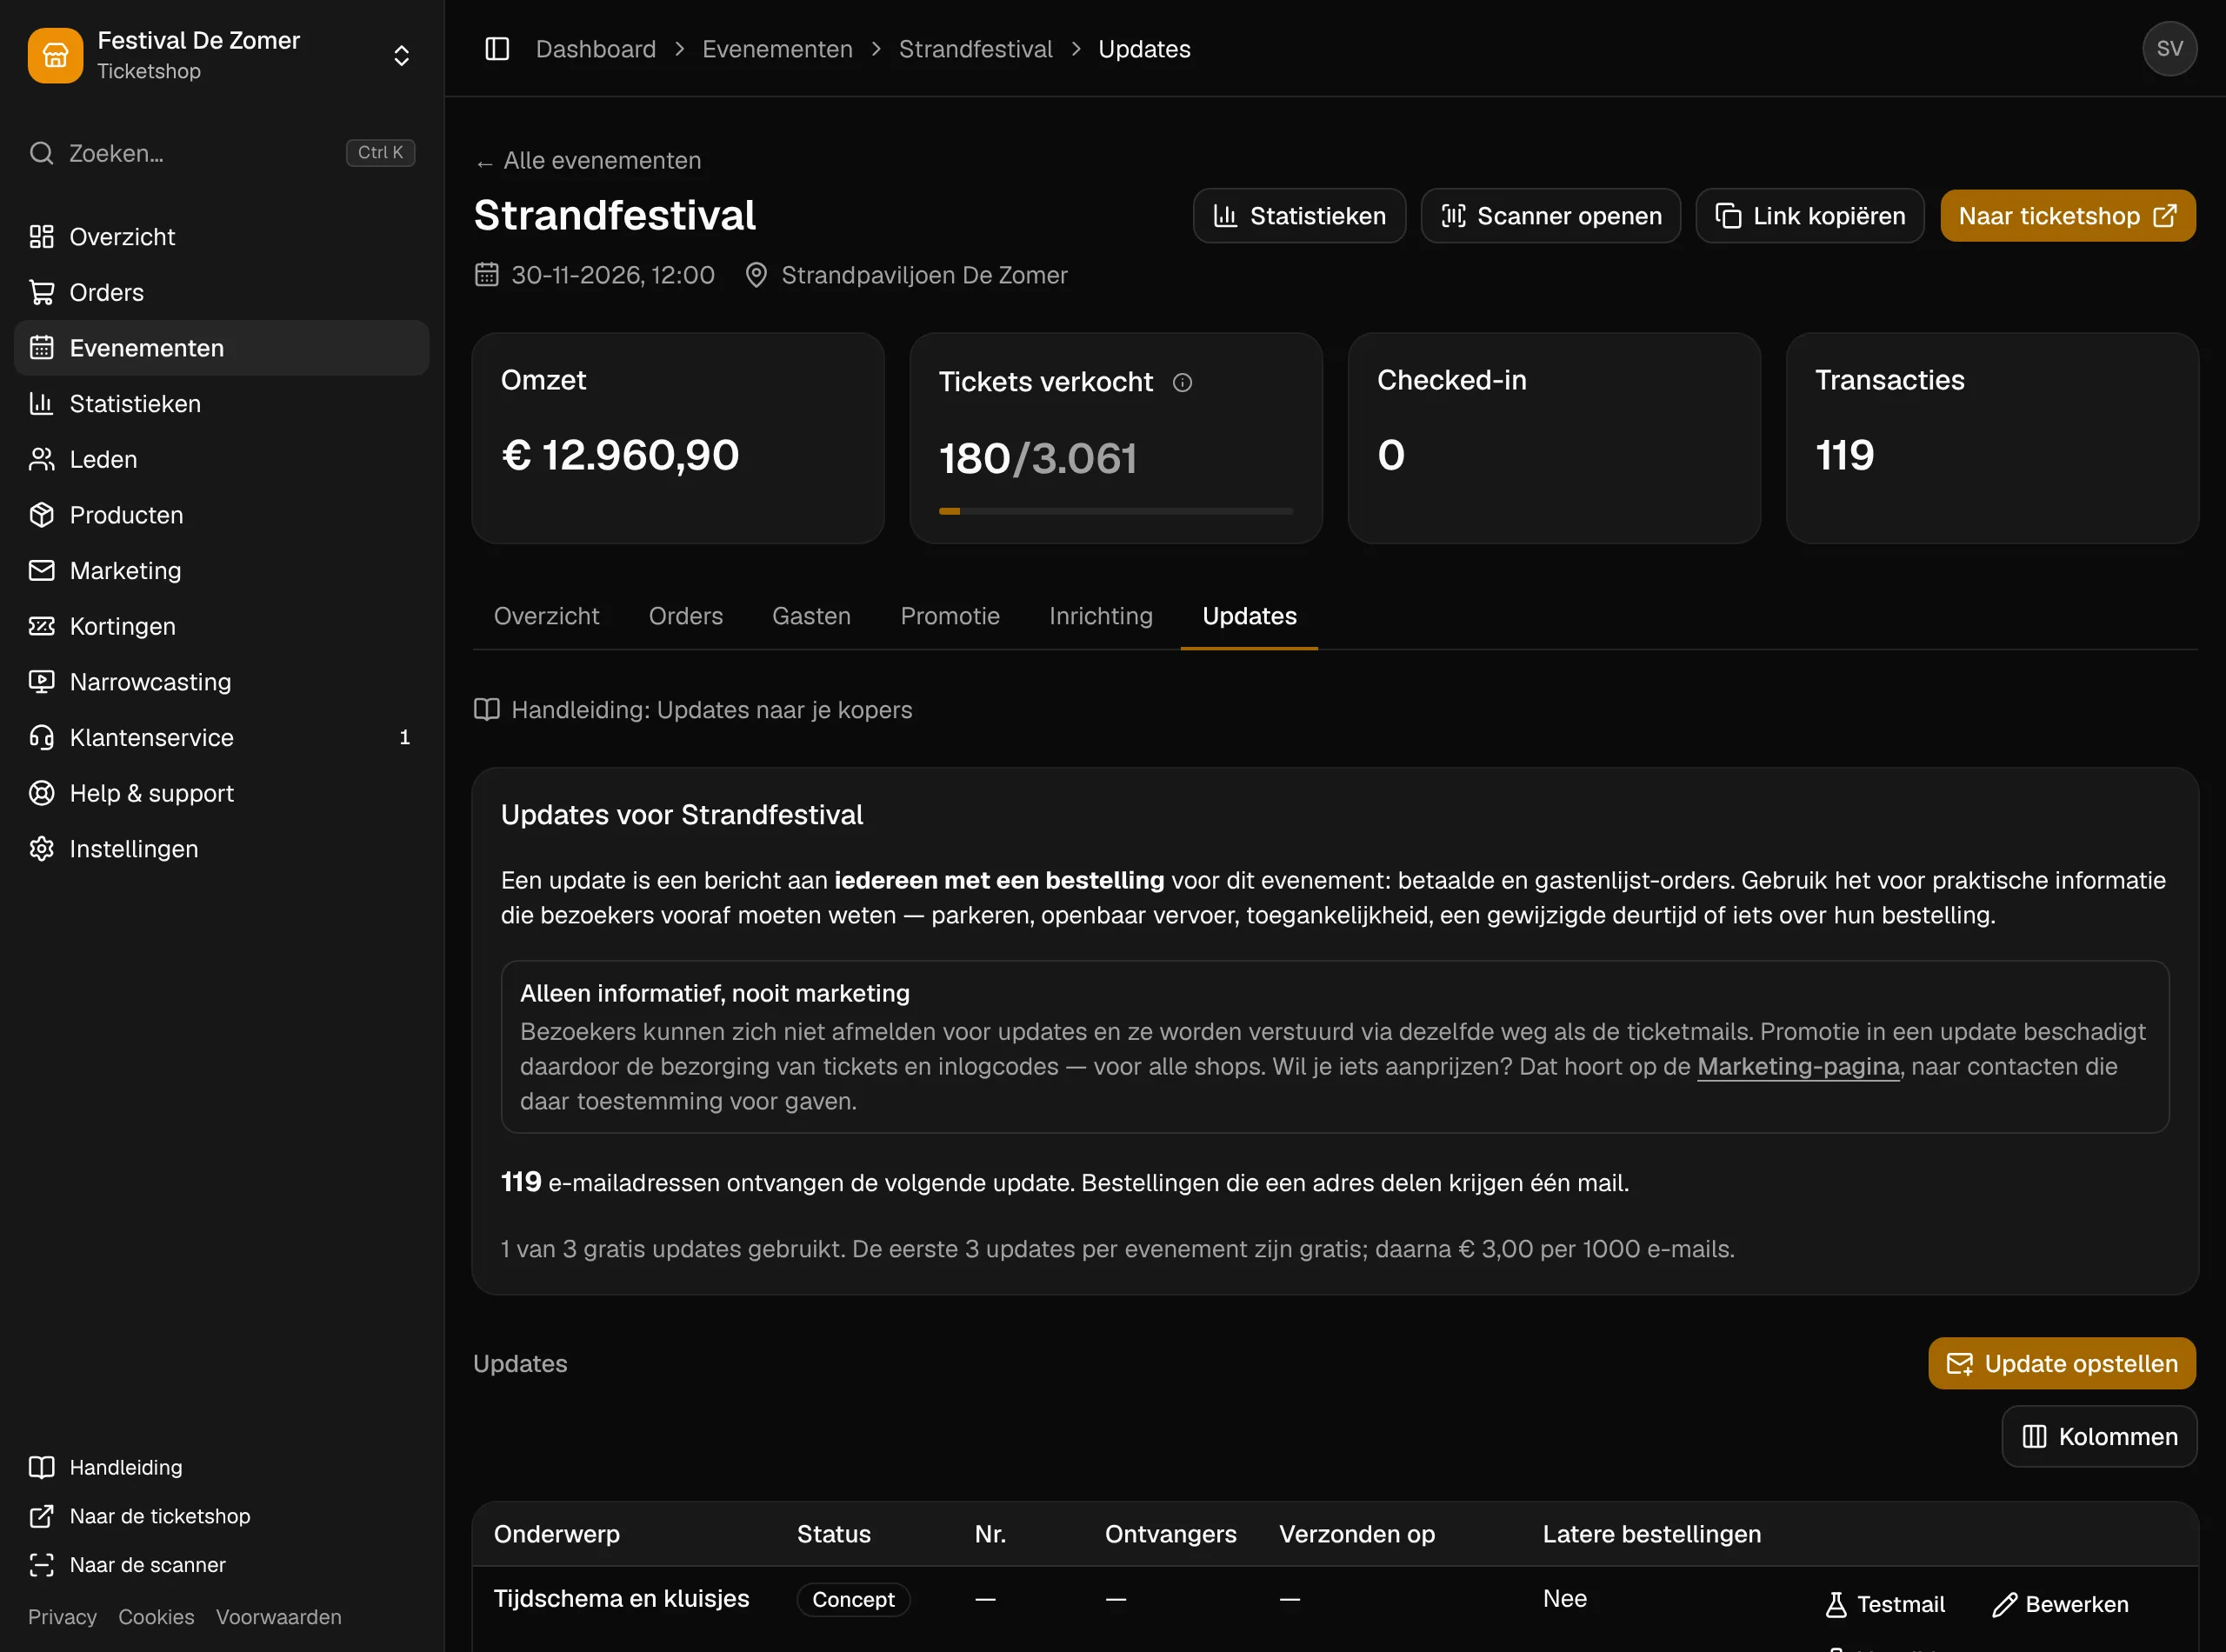Toggle the sidebar panel icon

497,49
